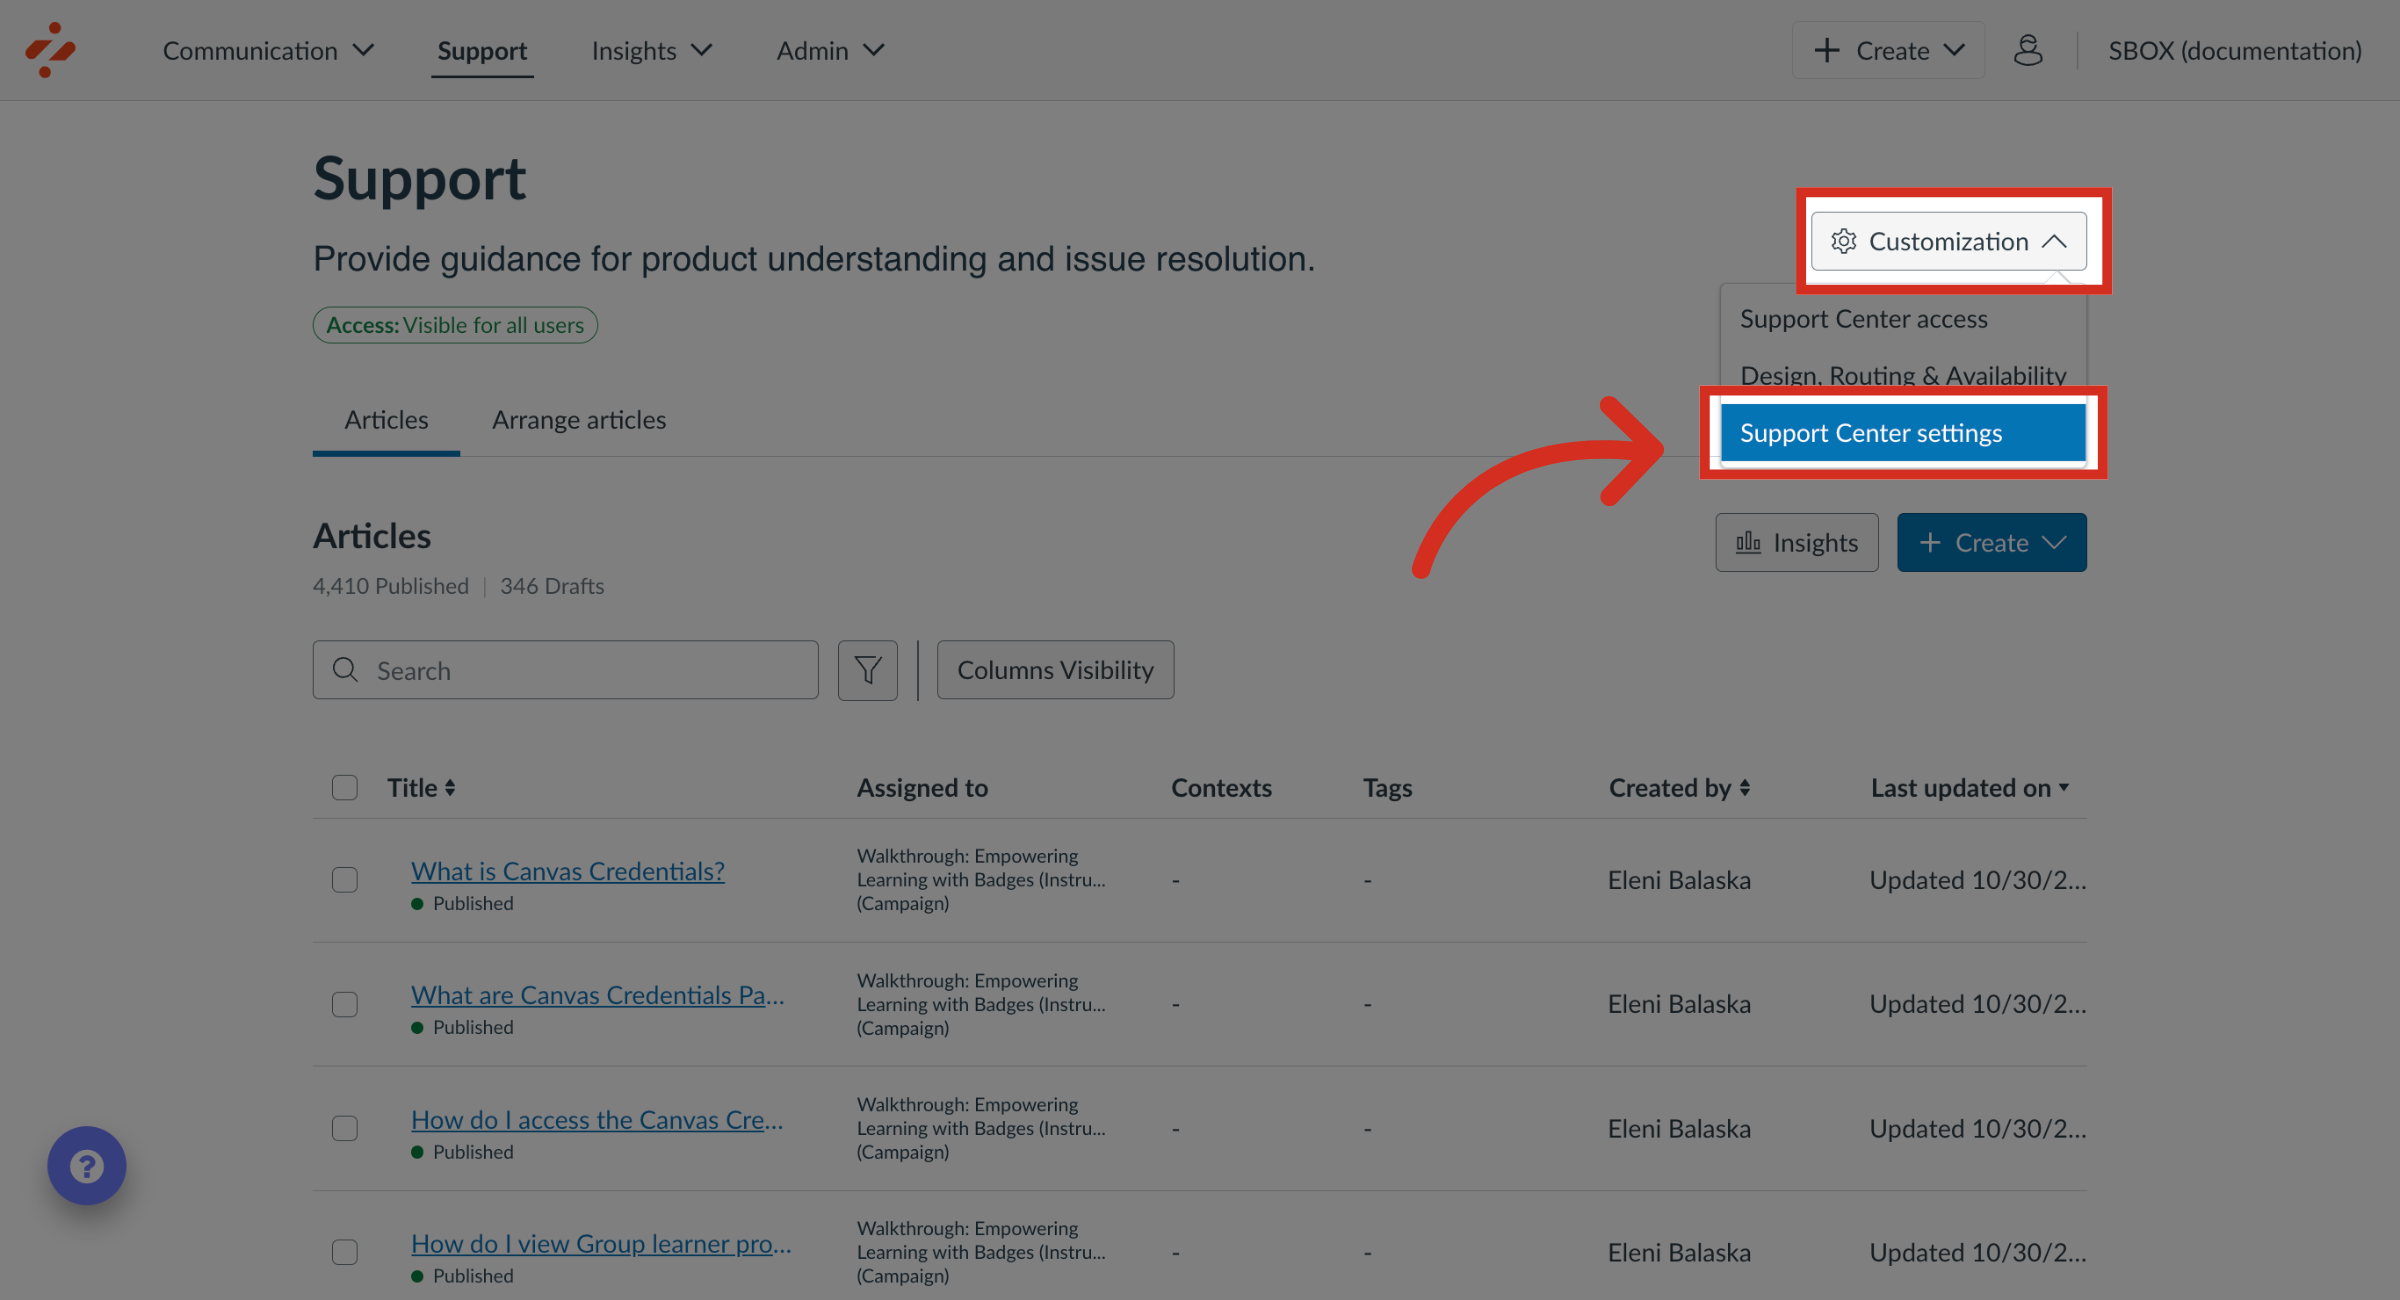Click the magnifying glass in the search bar
The width and height of the screenshot is (2400, 1300).
[x=345, y=670]
